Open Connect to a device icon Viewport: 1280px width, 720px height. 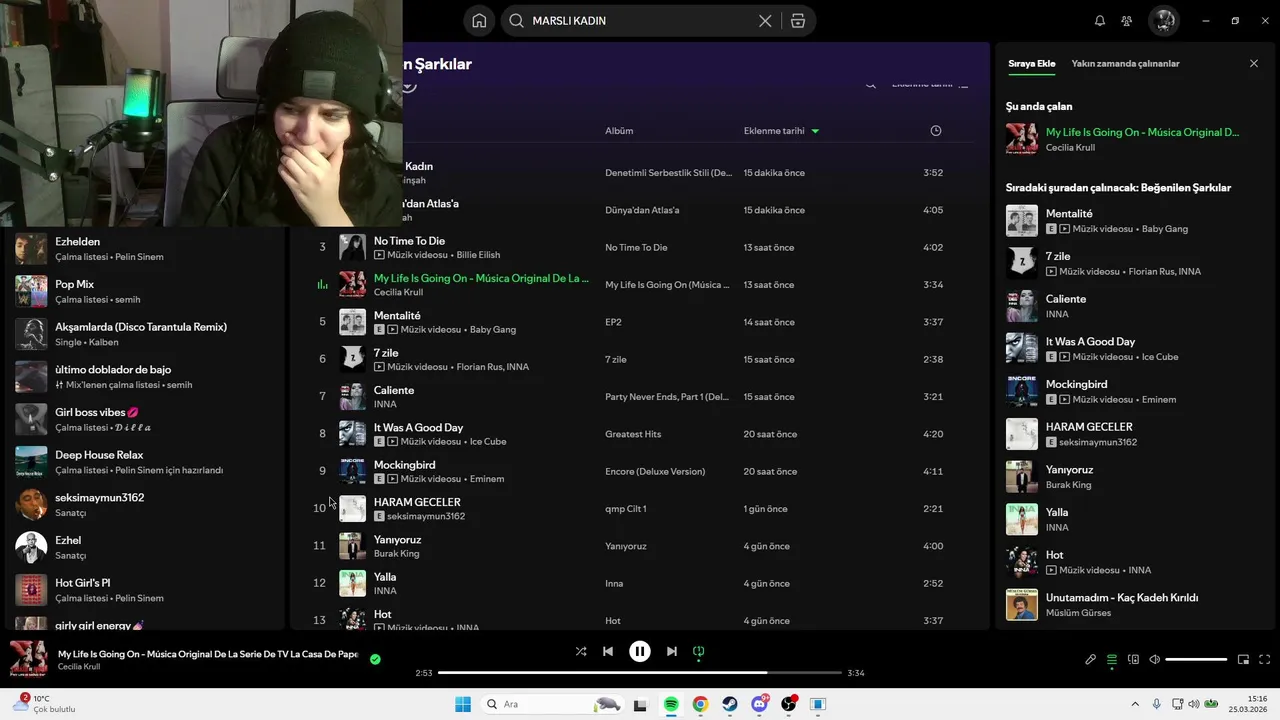point(1133,659)
